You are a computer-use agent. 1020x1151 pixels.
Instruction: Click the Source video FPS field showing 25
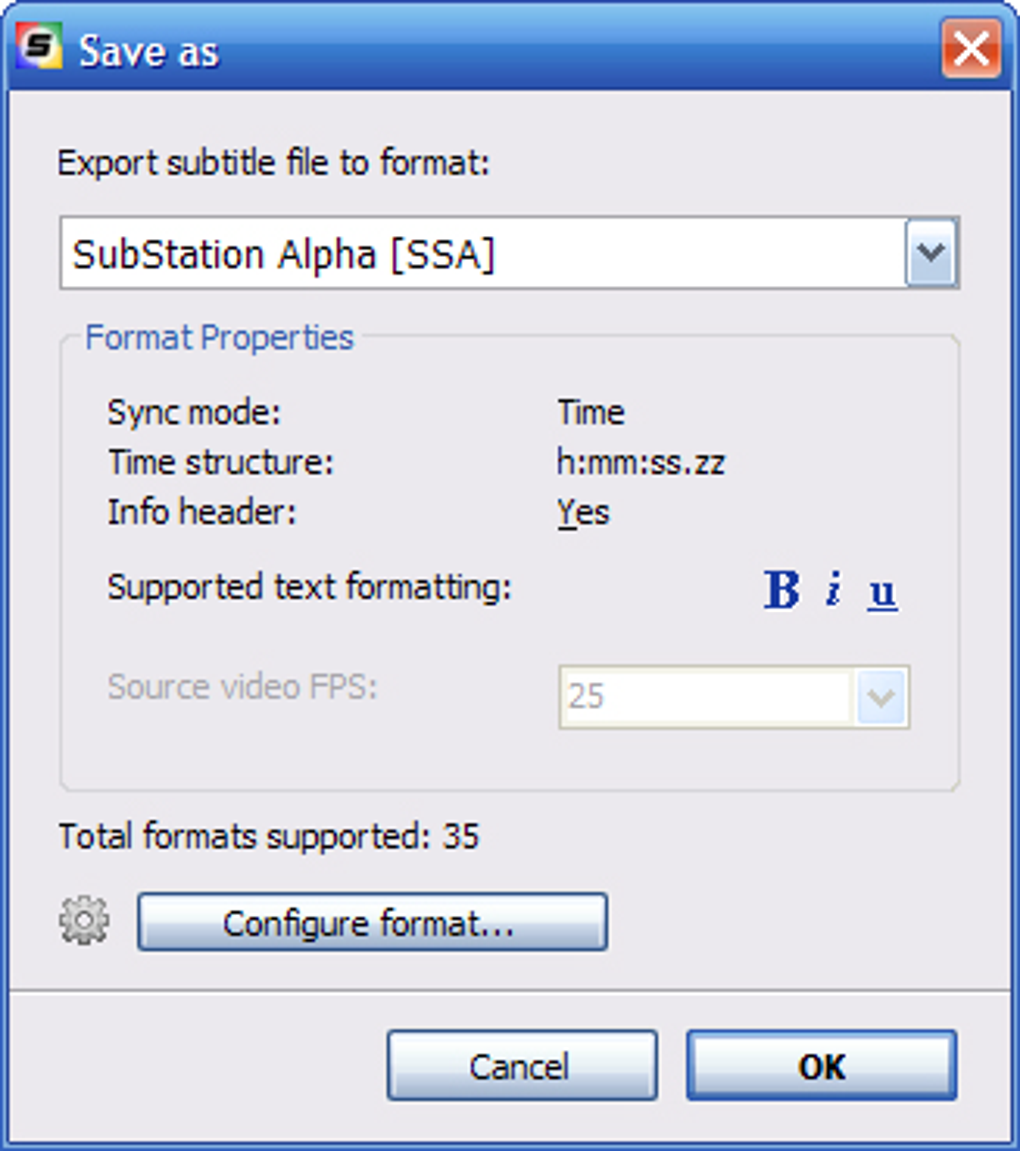[x=705, y=697]
